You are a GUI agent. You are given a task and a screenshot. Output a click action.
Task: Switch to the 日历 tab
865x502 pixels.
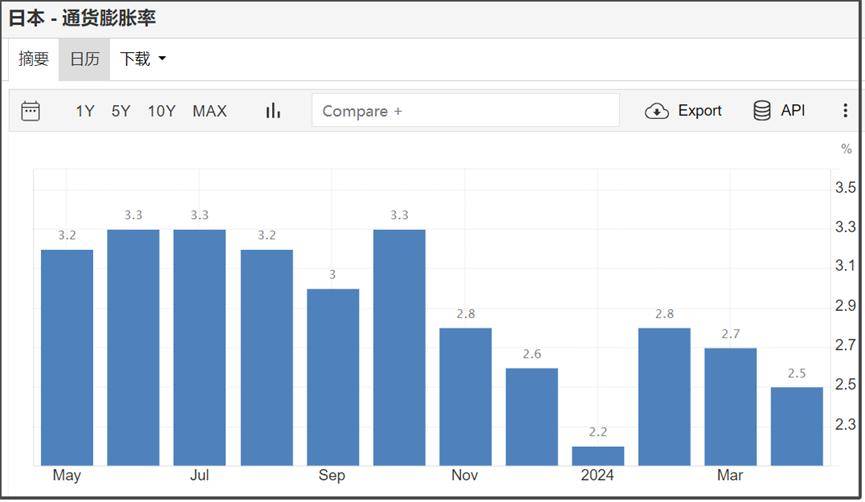click(84, 58)
